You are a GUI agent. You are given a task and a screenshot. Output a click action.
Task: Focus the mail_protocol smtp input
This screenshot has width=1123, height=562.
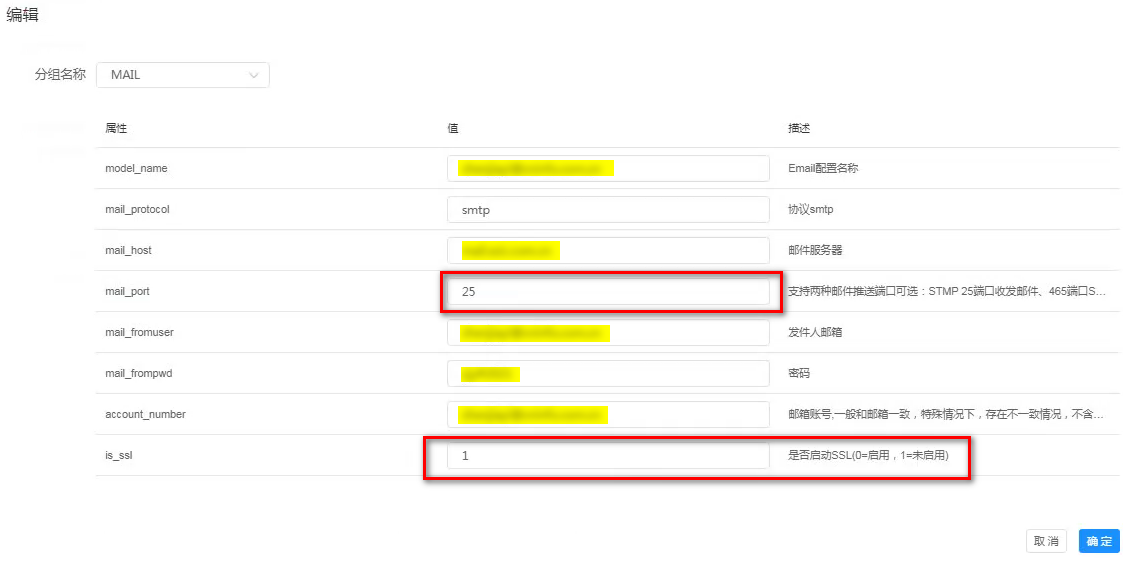click(x=608, y=210)
